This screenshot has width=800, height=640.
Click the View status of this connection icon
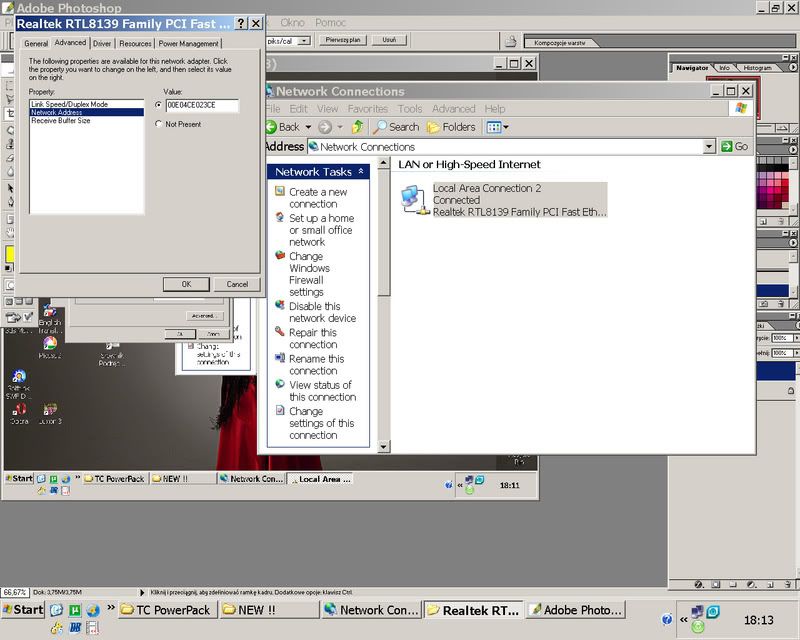tap(280, 384)
